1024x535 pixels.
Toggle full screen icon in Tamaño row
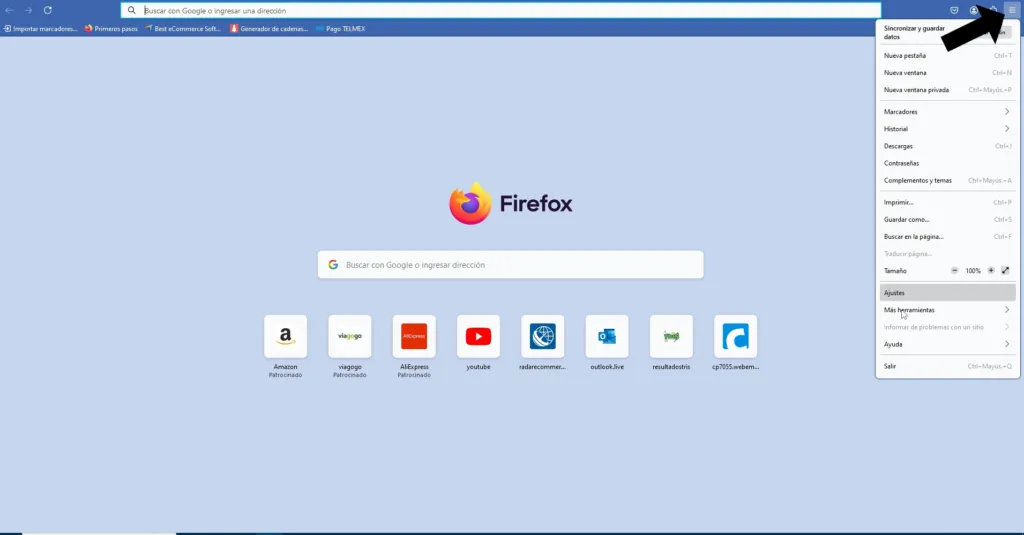click(1005, 270)
